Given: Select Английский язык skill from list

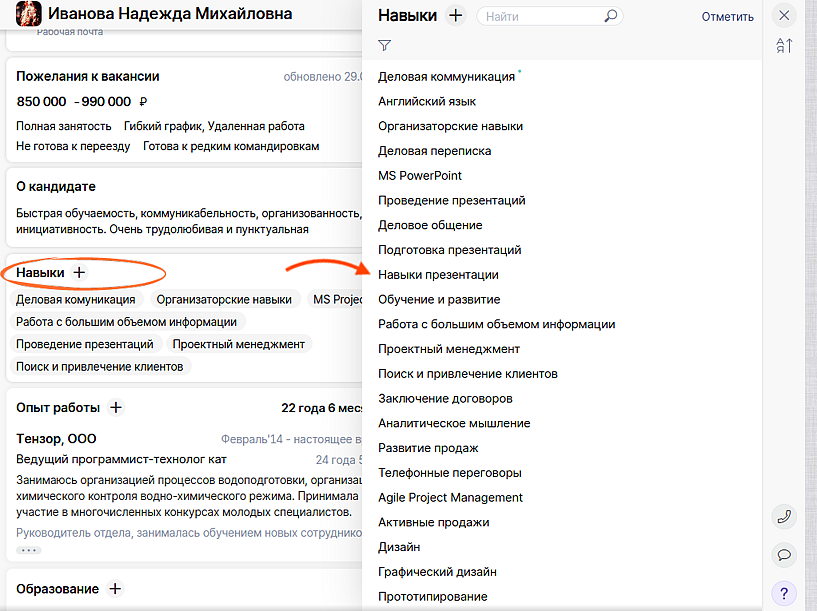Looking at the screenshot, I should 427,101.
